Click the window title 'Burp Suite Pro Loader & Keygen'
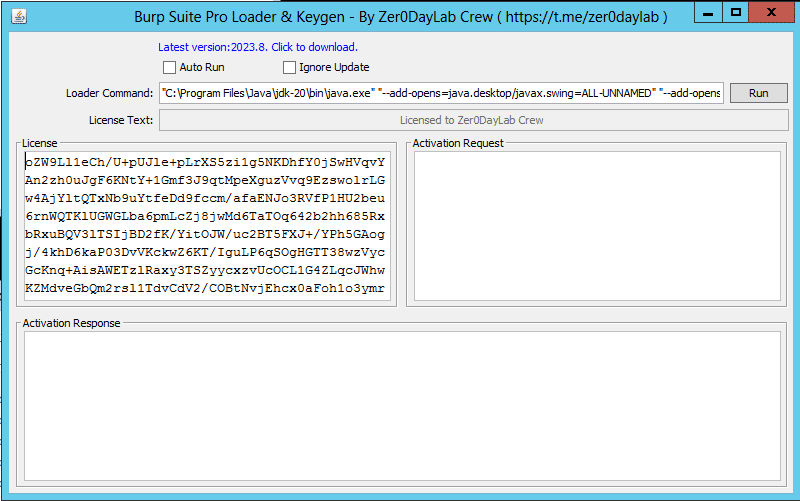 point(240,17)
